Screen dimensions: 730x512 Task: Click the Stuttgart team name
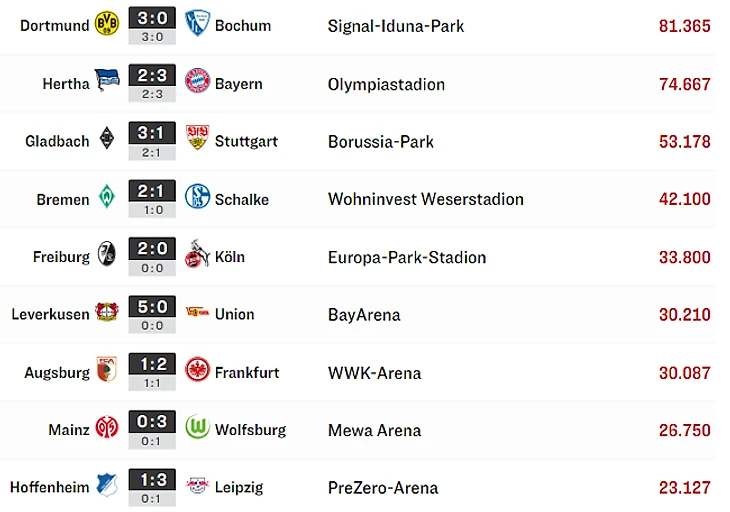click(x=246, y=141)
